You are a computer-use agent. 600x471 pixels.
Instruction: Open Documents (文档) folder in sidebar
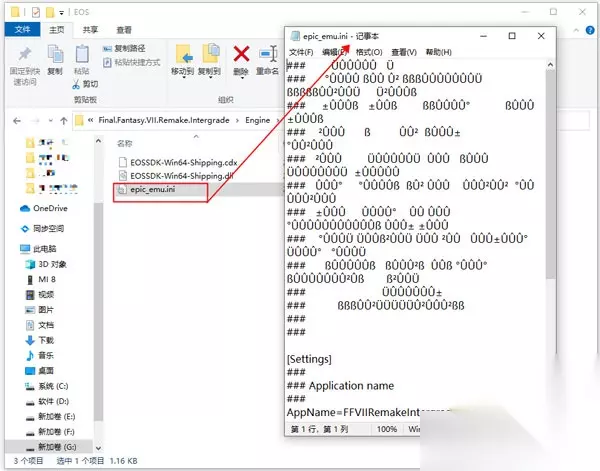(40, 325)
